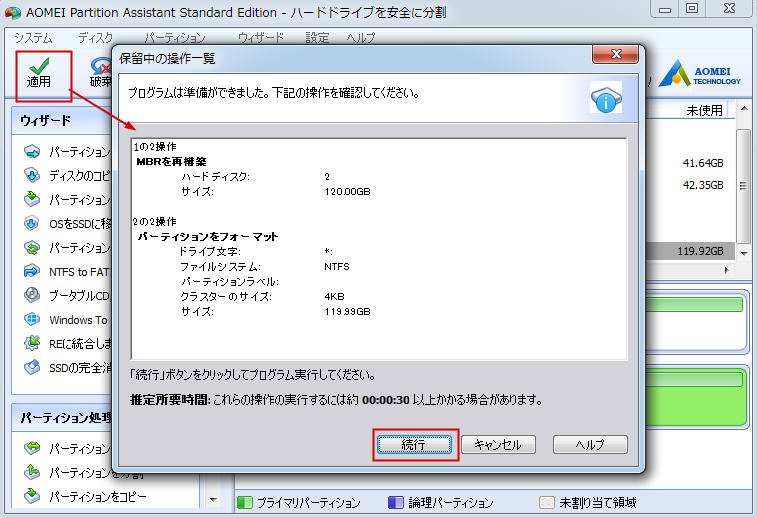Screen dimensions: 757x518
Task: Click the 続行 (Proceed) button
Action: point(414,445)
